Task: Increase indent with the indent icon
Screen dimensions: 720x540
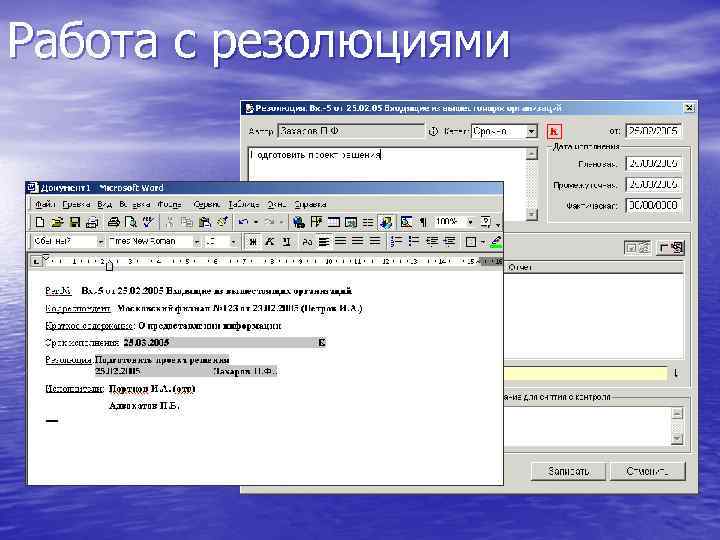Action: click(x=450, y=242)
